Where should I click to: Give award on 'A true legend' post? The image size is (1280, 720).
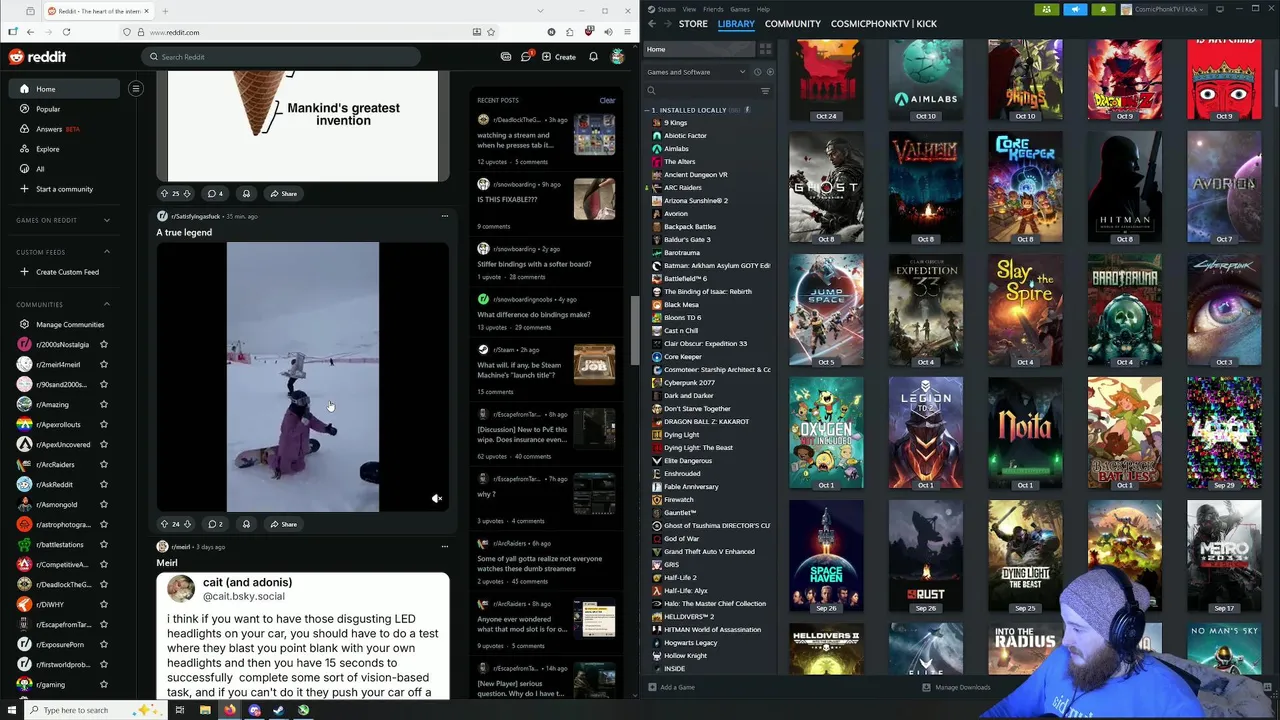click(246, 524)
